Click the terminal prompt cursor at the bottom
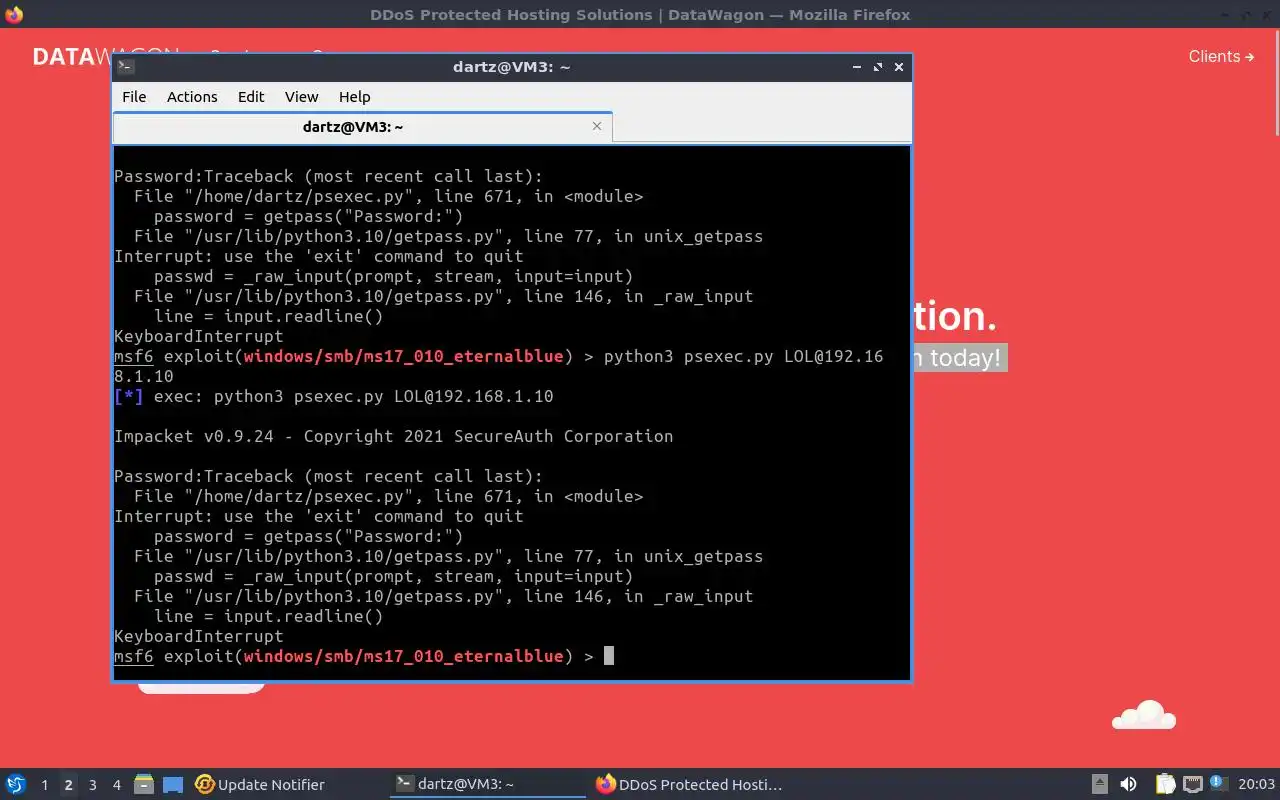The height and width of the screenshot is (800, 1280). pos(609,656)
